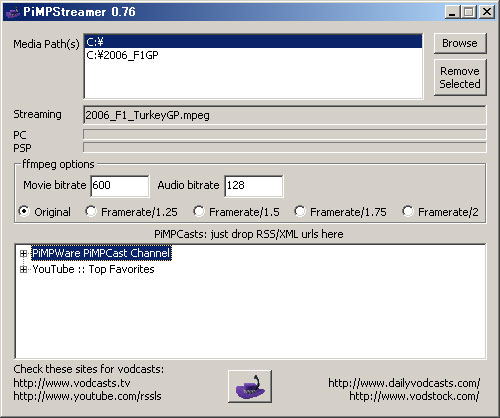The width and height of the screenshot is (500, 418).
Task: Click the PiMPStreamer title bar icon
Action: pos(13,12)
